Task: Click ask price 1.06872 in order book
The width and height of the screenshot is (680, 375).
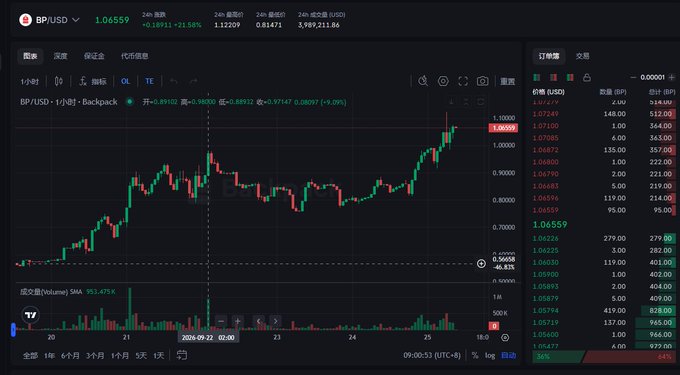Action: pos(546,150)
